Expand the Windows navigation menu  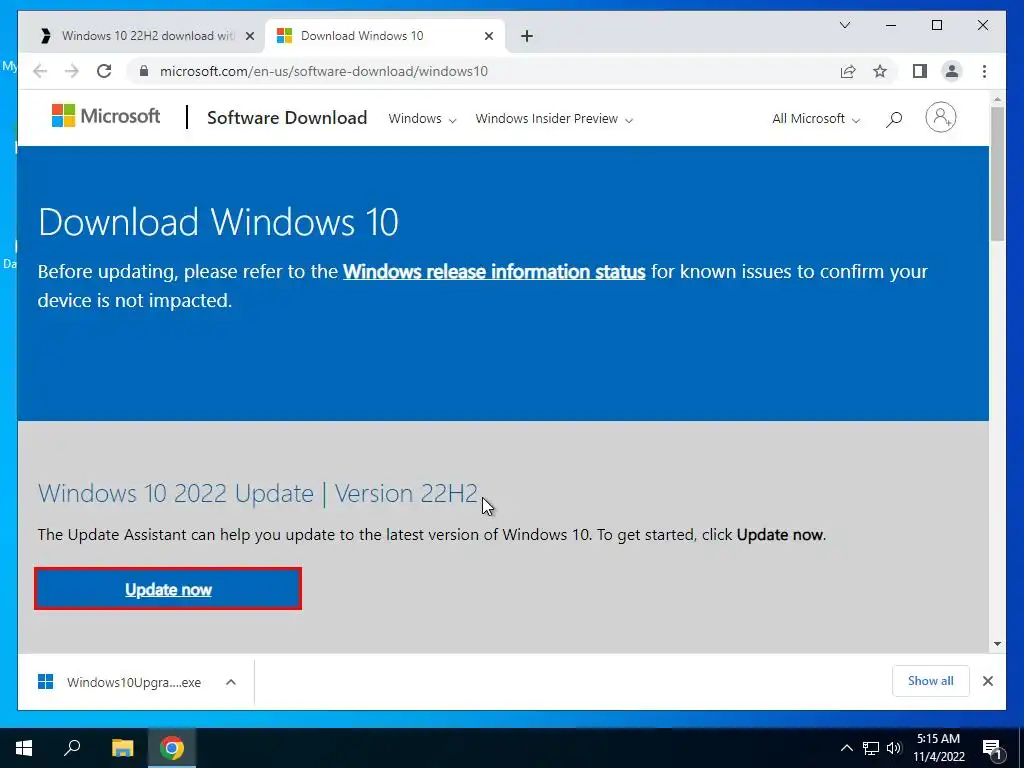coord(422,119)
